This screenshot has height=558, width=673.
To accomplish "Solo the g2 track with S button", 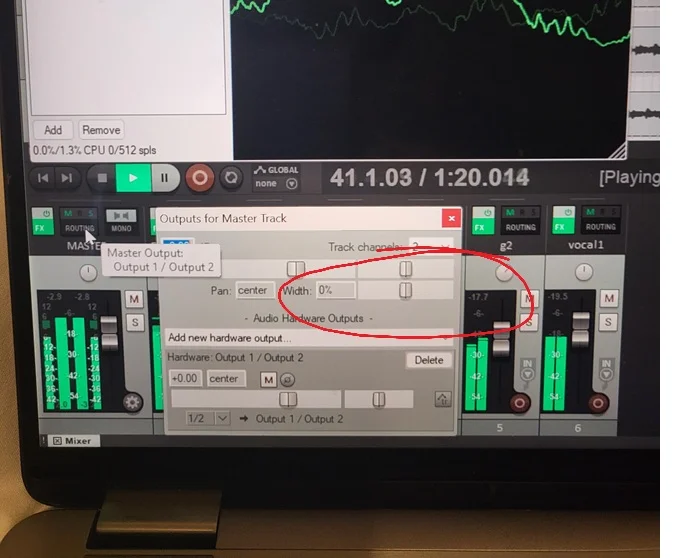I will tap(530, 322).
